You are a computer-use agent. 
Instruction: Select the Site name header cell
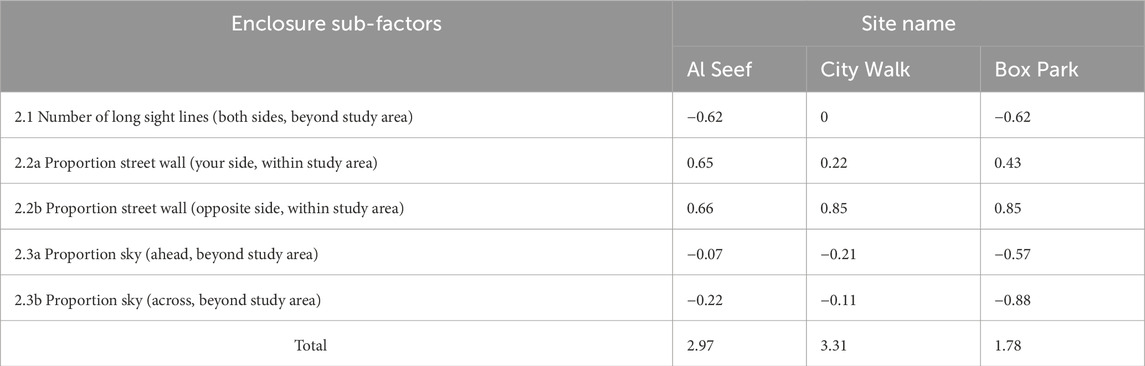[908, 24]
